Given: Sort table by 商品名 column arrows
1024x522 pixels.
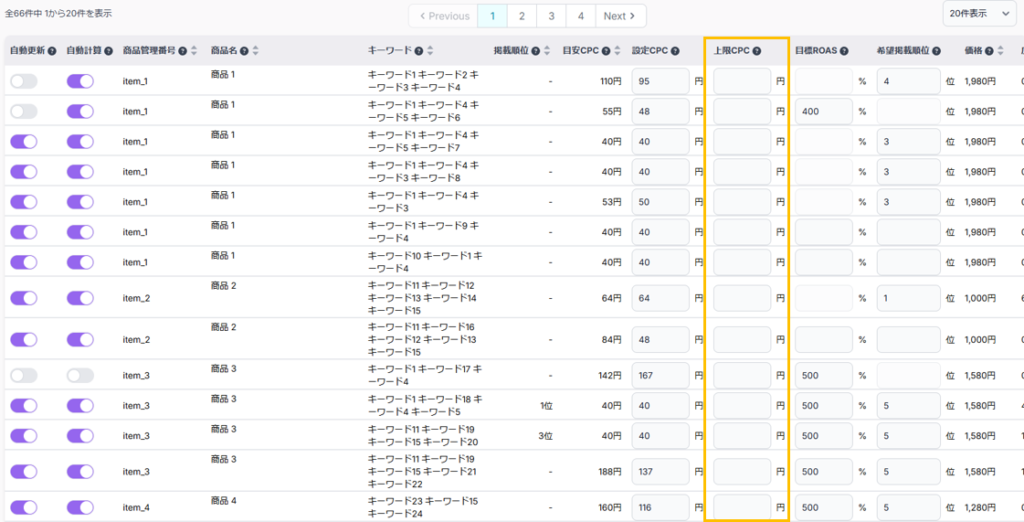Looking at the screenshot, I should tap(256, 51).
